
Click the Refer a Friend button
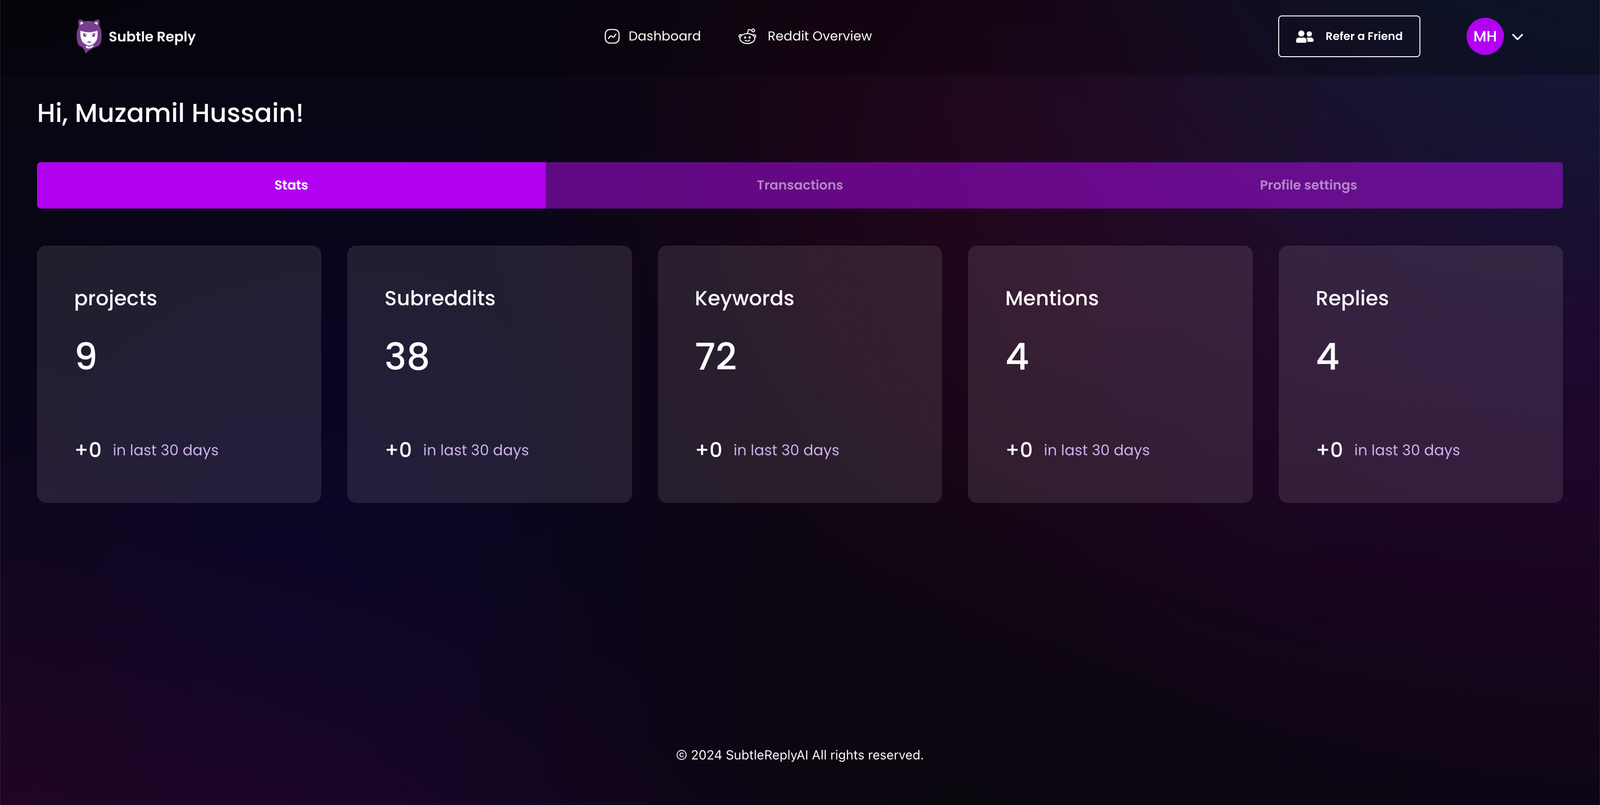pos(1349,36)
